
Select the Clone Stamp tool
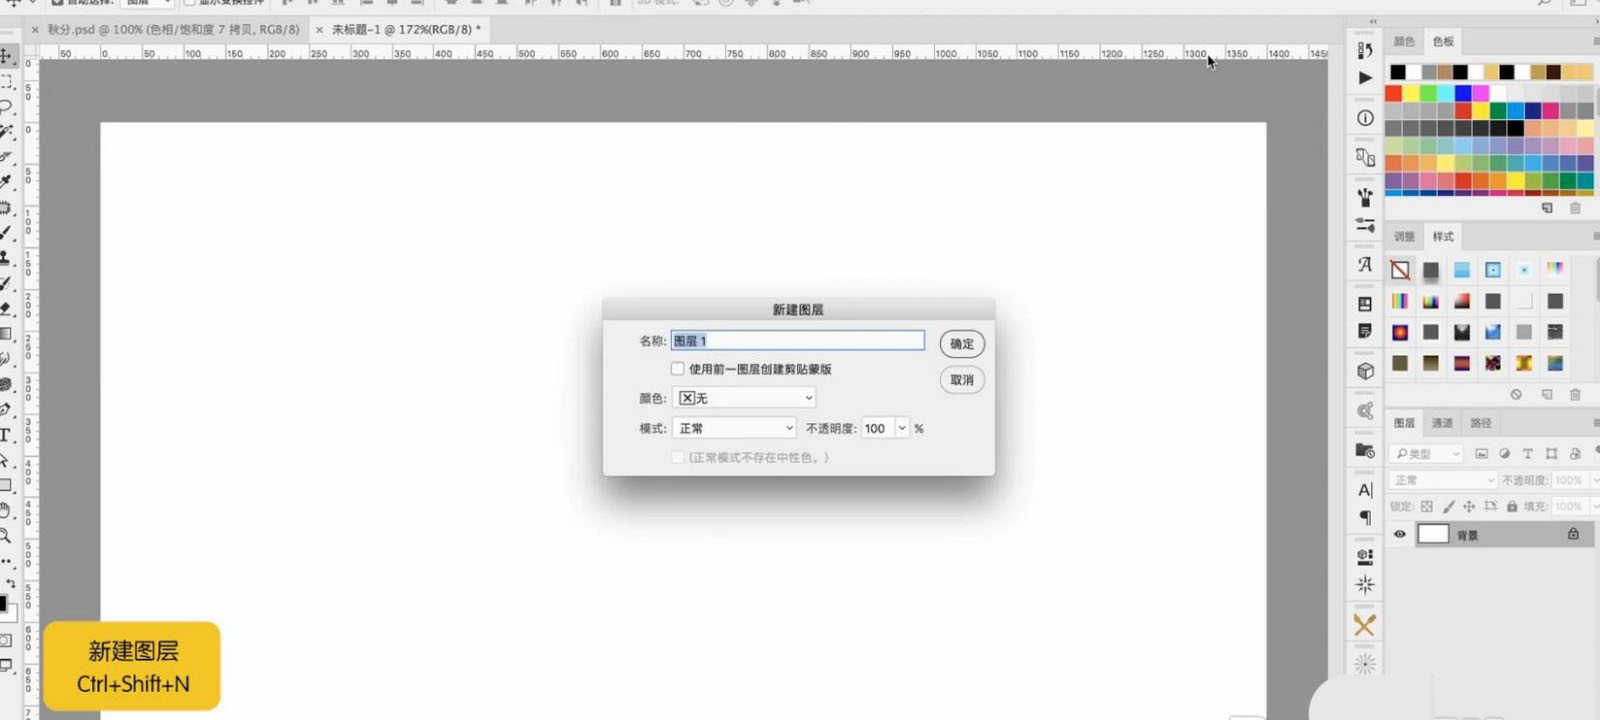tap(6, 258)
